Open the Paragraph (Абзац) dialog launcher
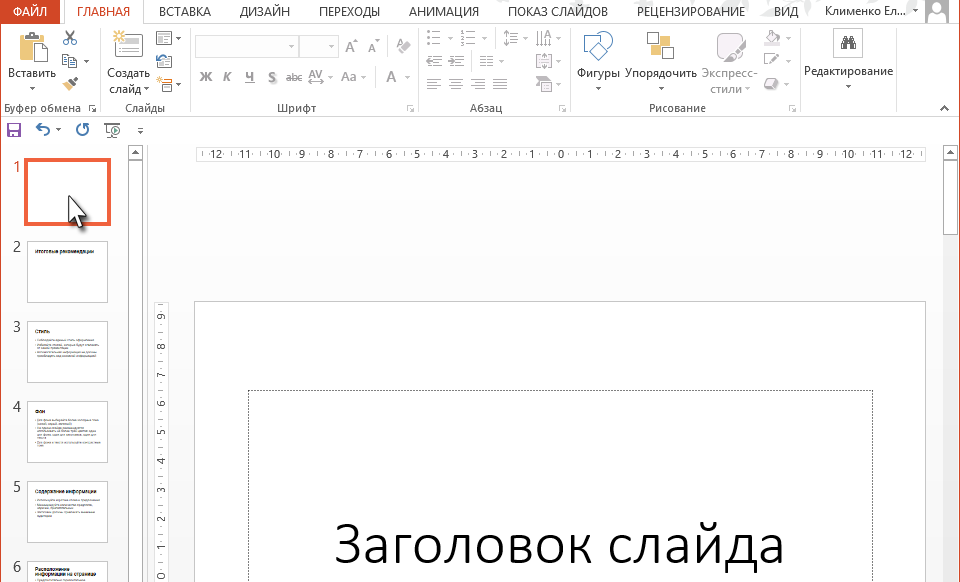 (x=562, y=109)
